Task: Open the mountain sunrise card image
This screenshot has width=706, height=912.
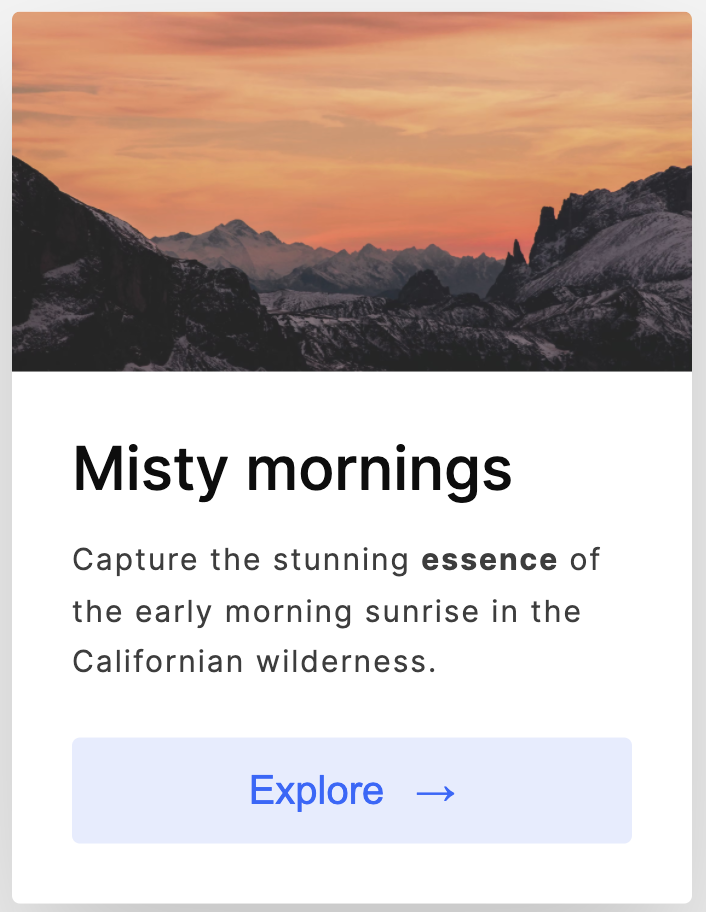Action: tap(352, 191)
